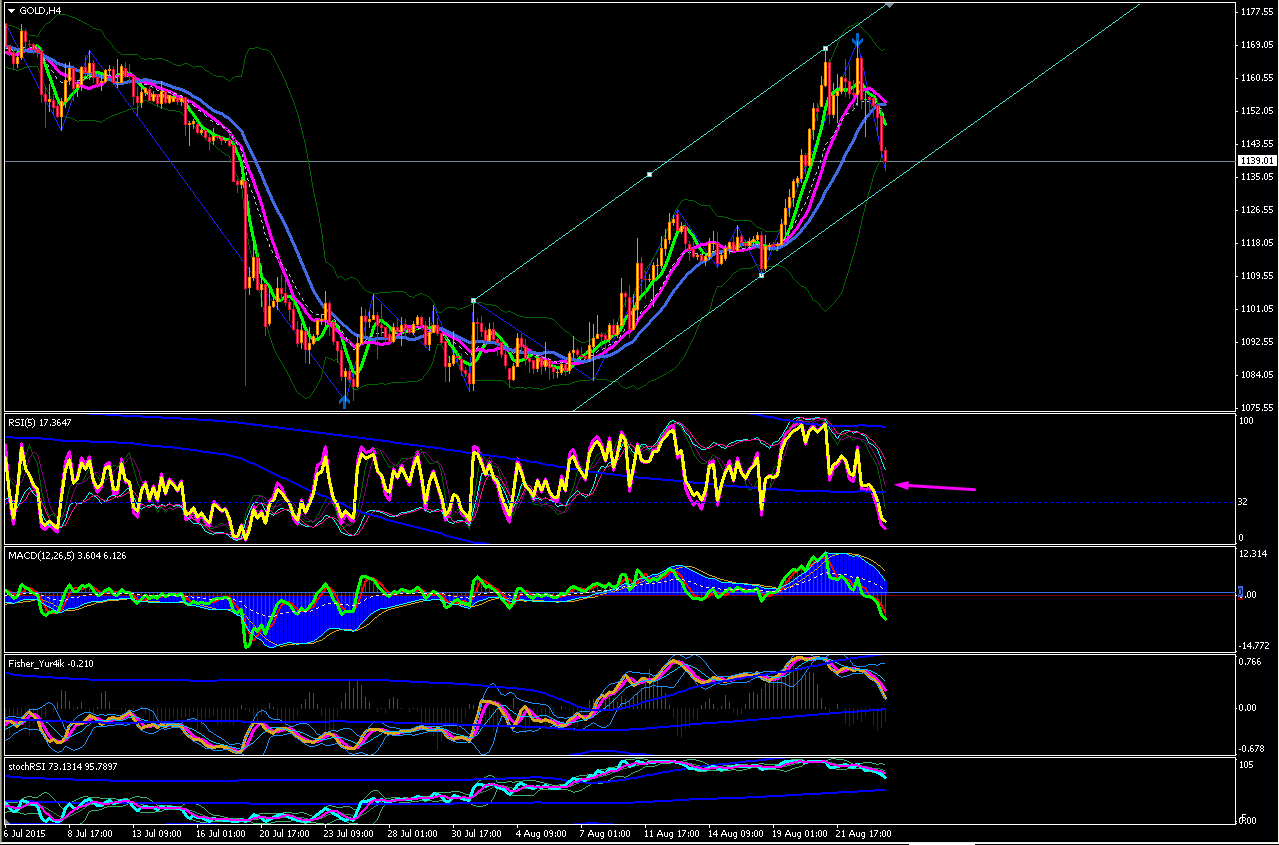Click the 20 Jul 17:00 time label
1279x845 pixels.
point(284,833)
